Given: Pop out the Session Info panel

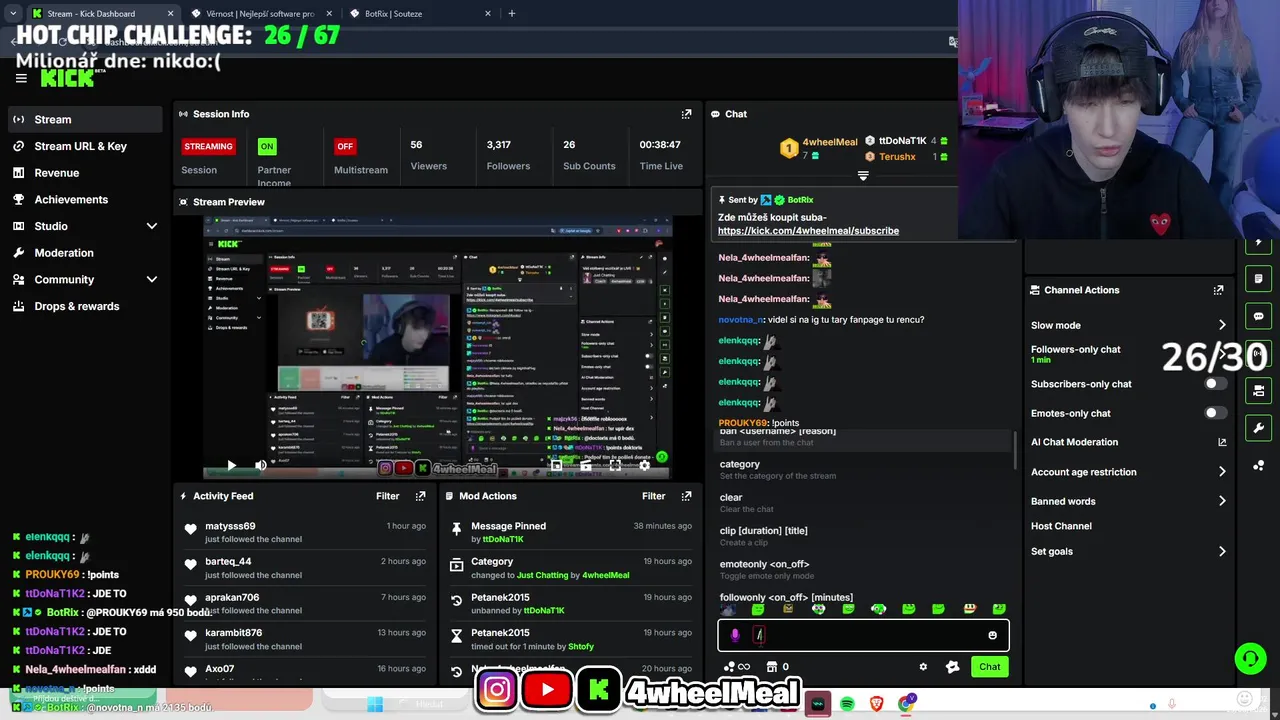Looking at the screenshot, I should click(686, 114).
